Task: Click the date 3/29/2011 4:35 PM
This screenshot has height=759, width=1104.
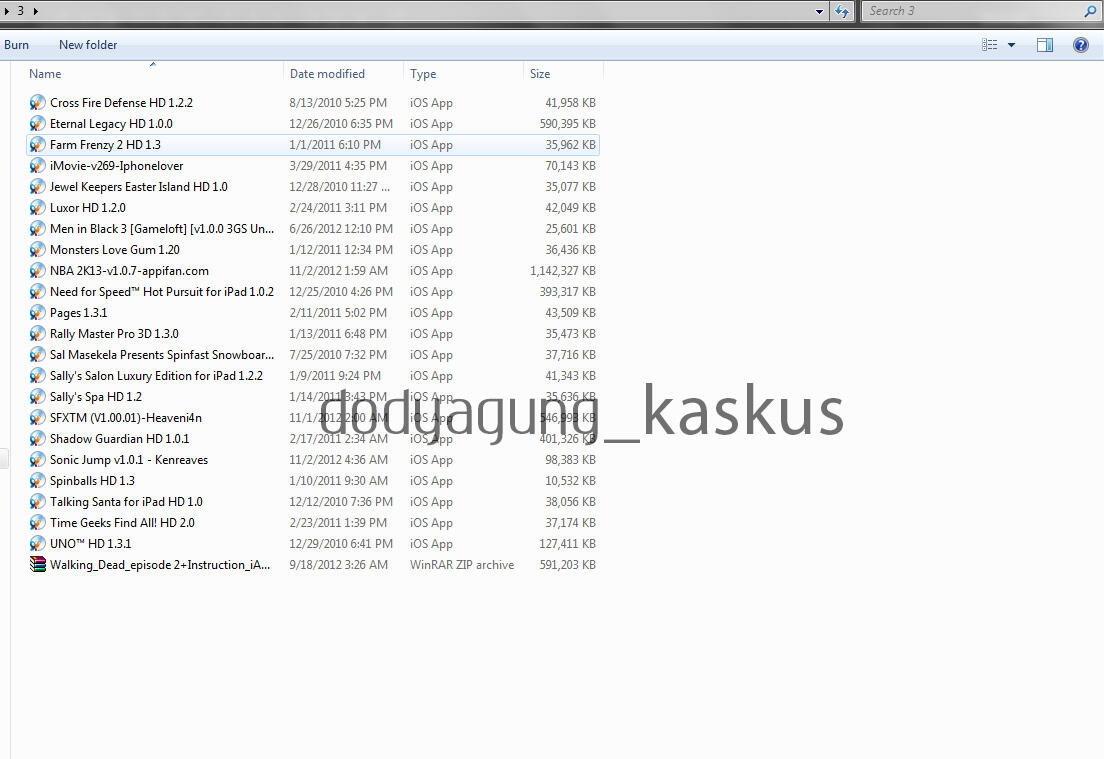Action: pyautogui.click(x=338, y=166)
